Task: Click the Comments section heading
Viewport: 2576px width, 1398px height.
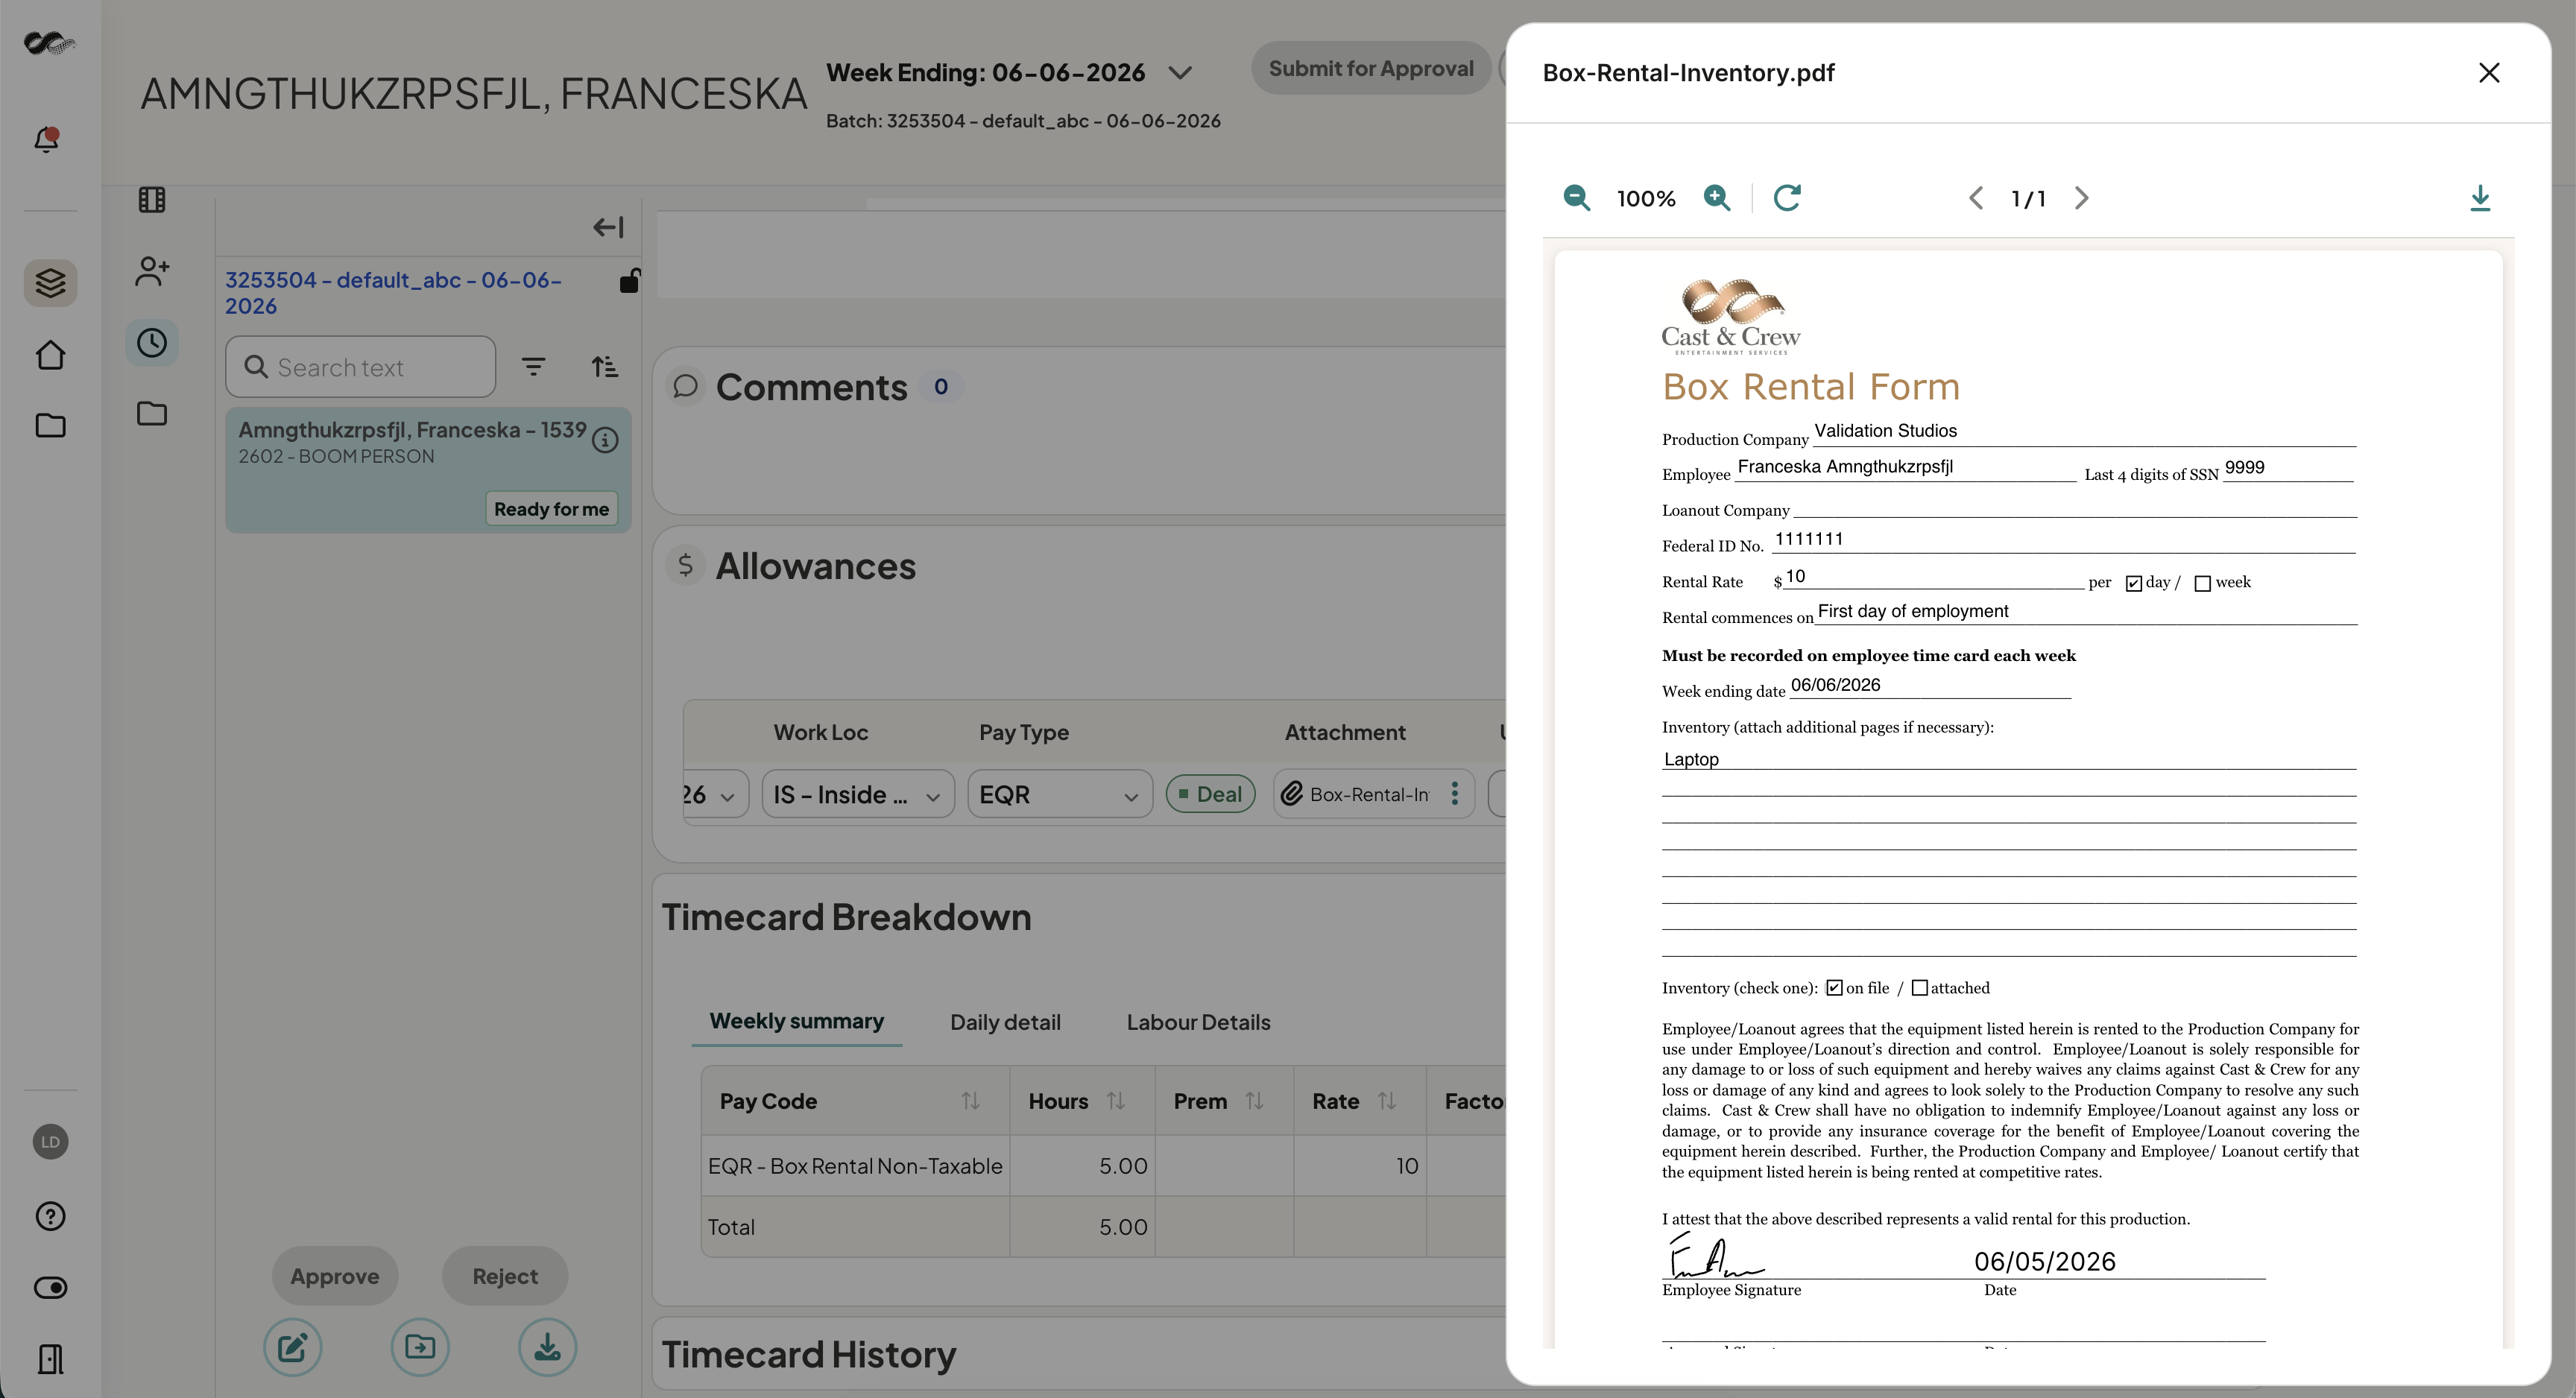Action: [811, 387]
